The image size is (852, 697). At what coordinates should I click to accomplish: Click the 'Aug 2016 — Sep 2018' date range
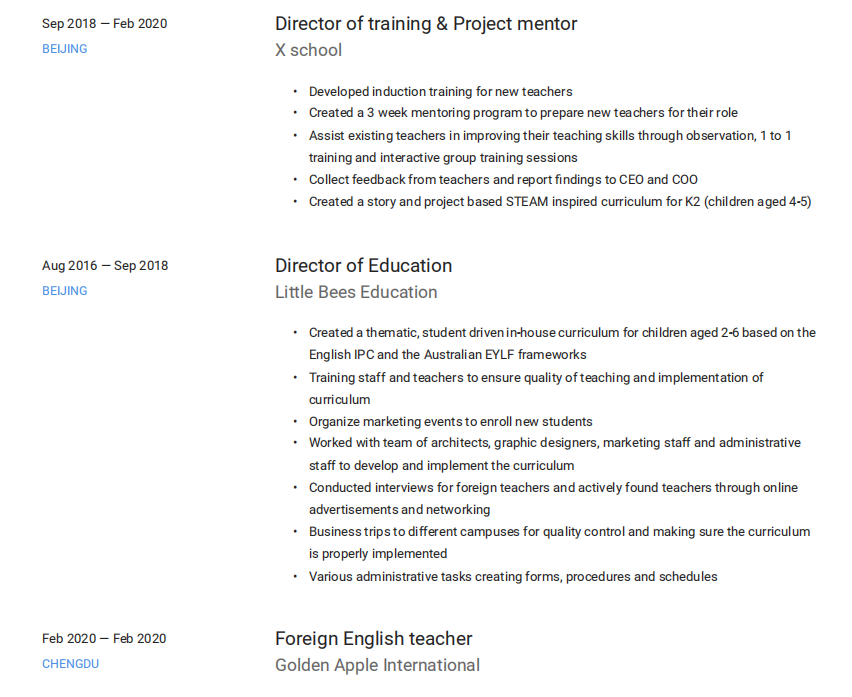click(105, 266)
